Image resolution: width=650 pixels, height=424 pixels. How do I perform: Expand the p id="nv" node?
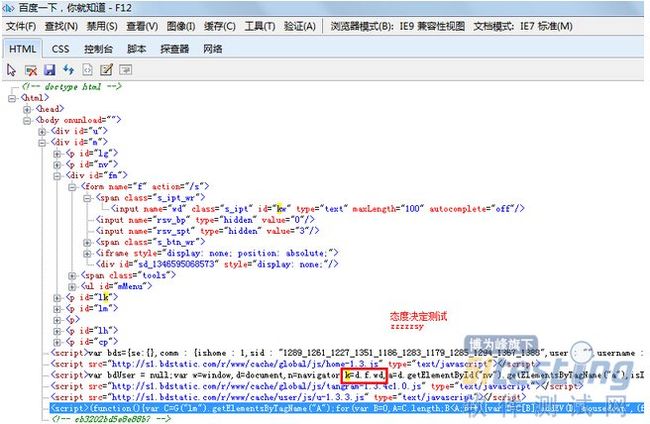pyautogui.click(x=57, y=165)
